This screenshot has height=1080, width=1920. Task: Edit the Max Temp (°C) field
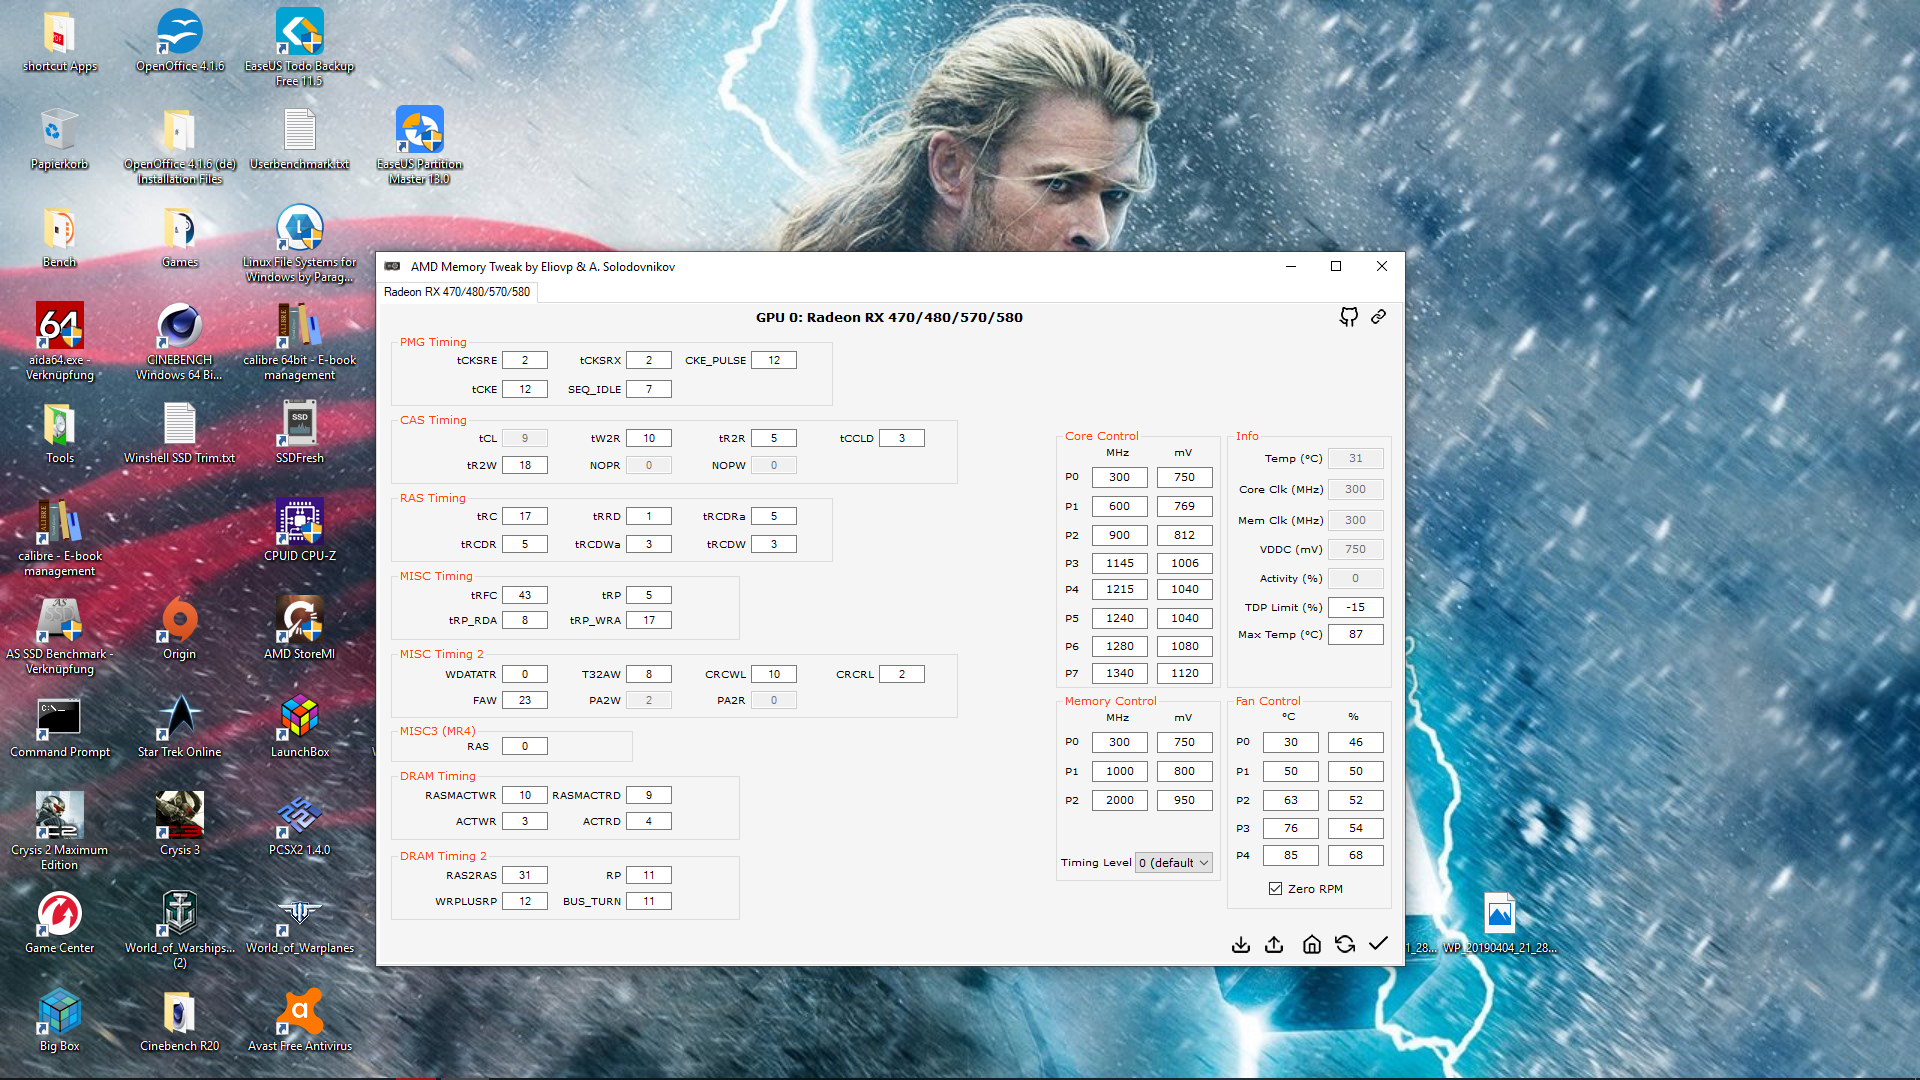click(x=1355, y=634)
